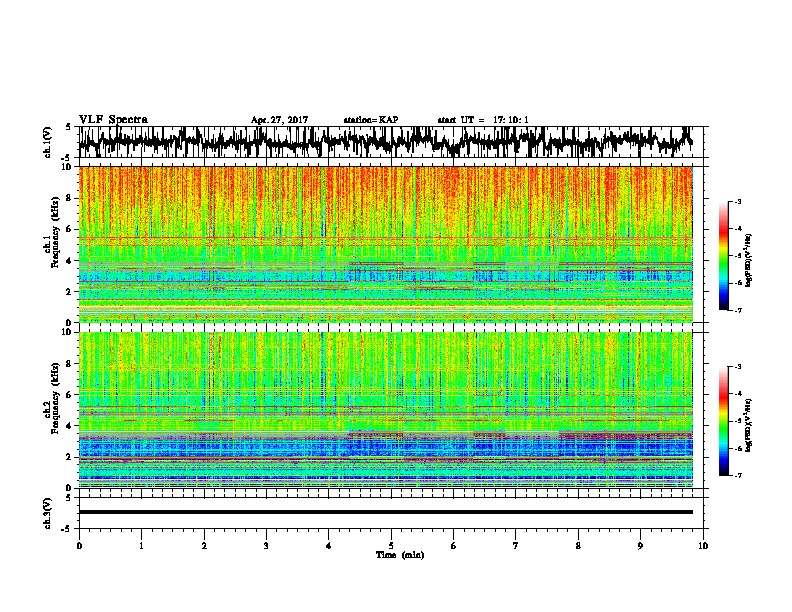Click the "Time (min)" x-axis label
Viewport: 792px width, 612px height.
point(400,555)
